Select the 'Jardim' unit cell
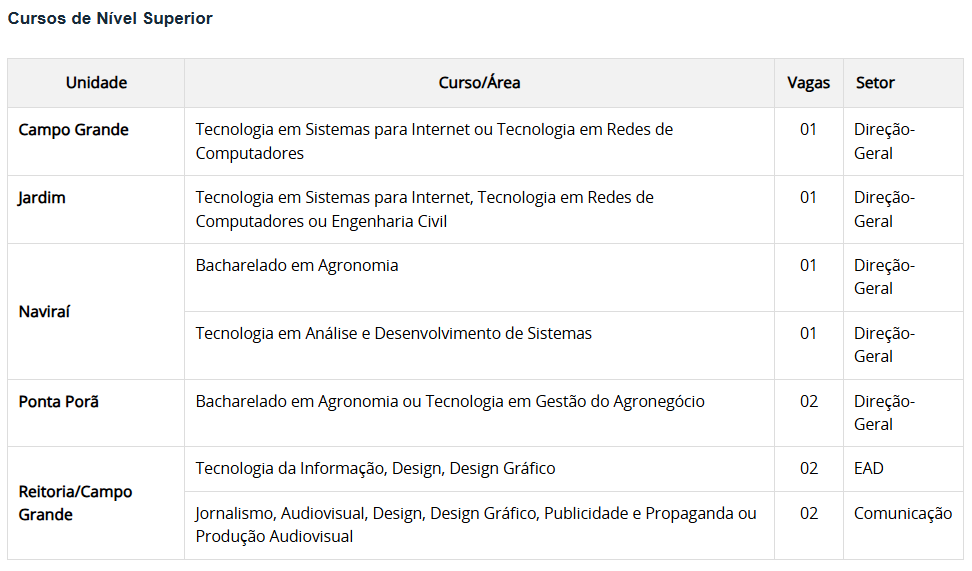This screenshot has width=972, height=571. [42, 198]
